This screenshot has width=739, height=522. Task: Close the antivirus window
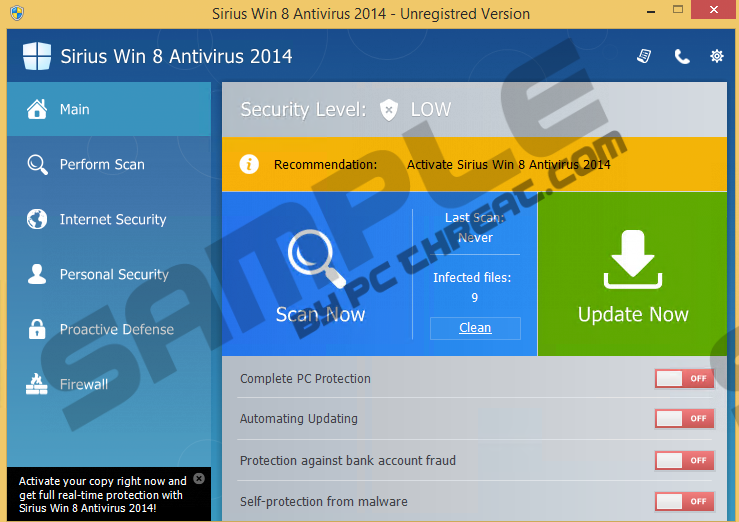pos(714,9)
